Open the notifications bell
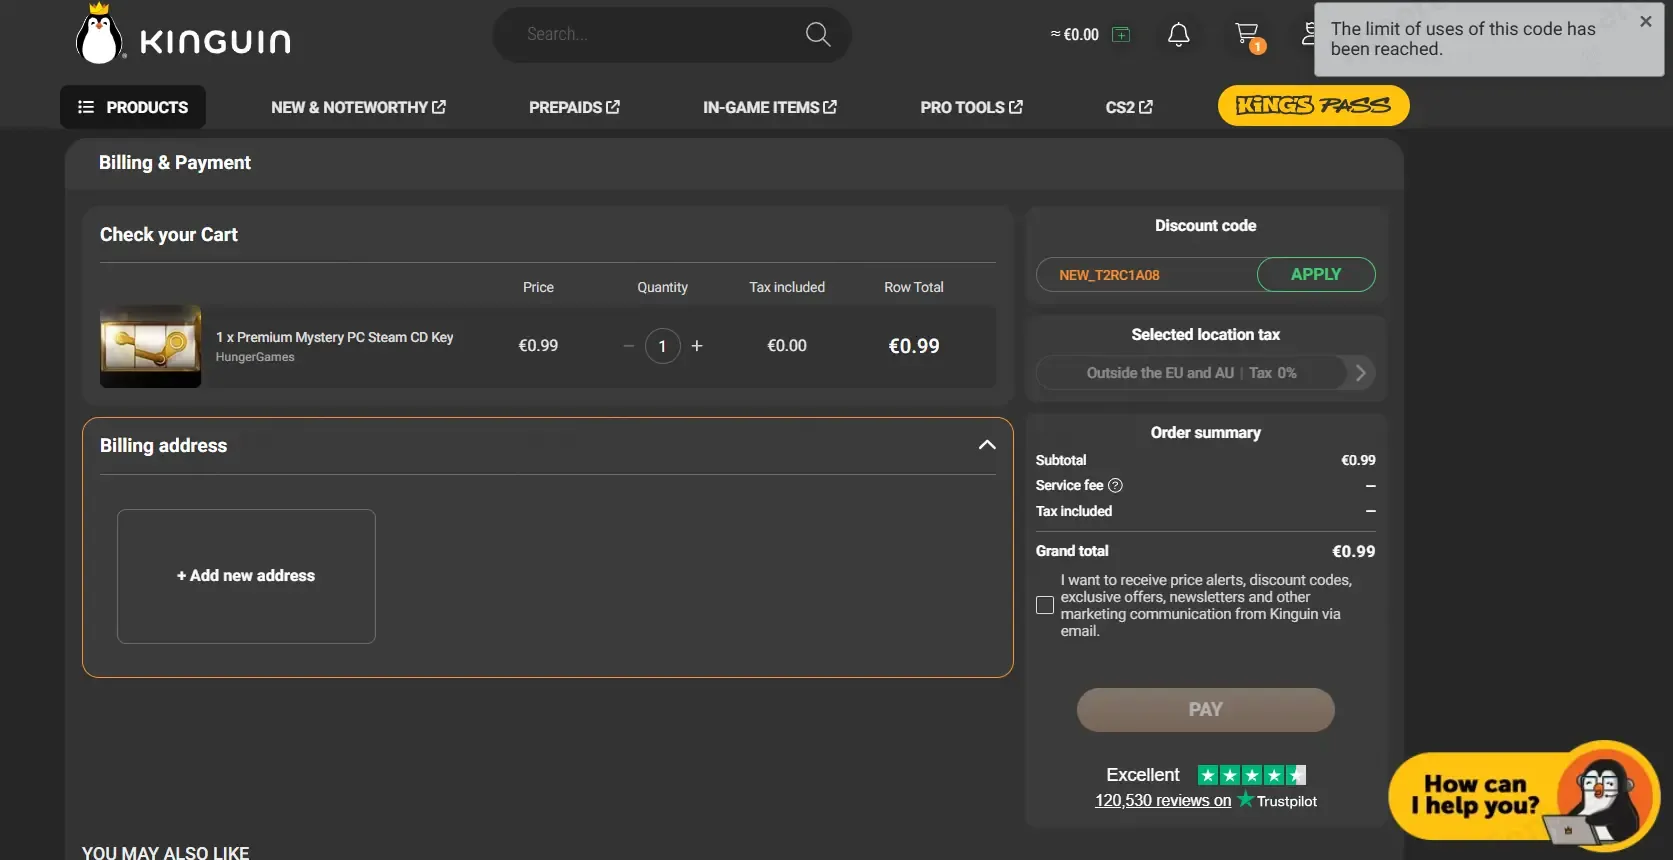1673x860 pixels. click(x=1179, y=35)
